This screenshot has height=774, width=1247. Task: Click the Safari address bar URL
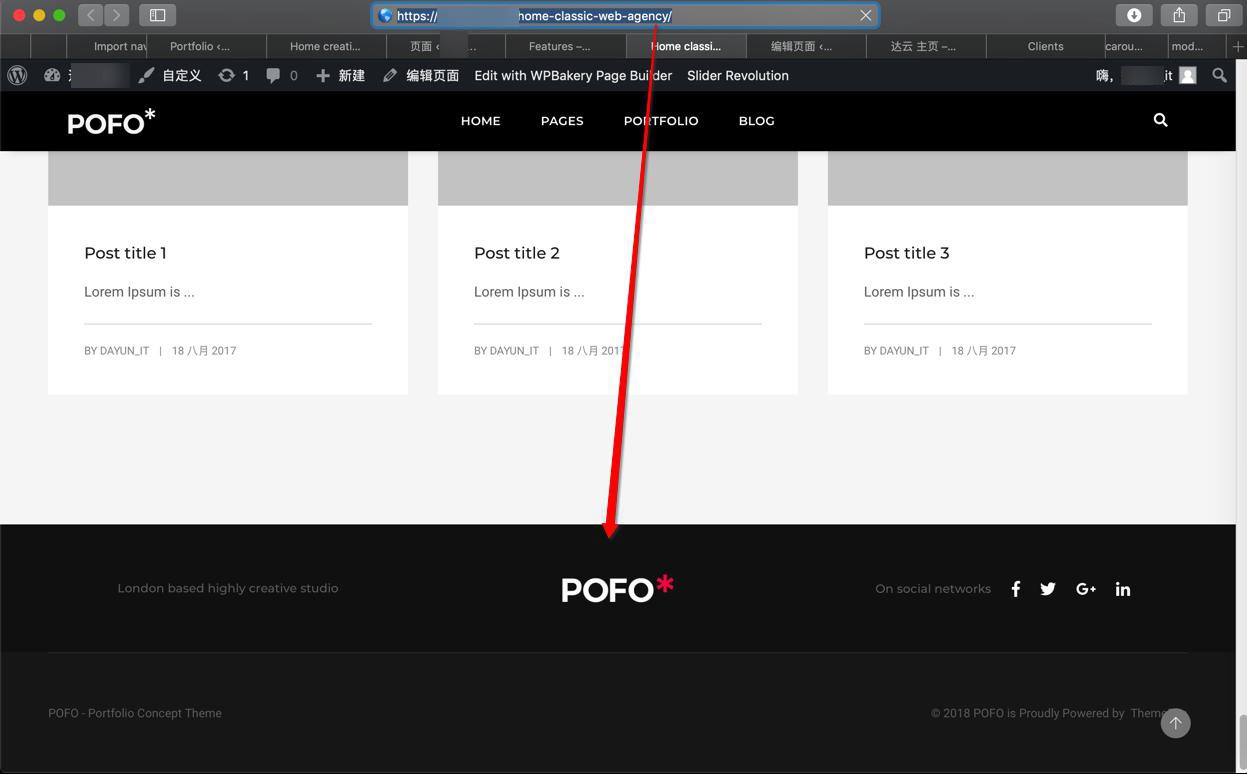point(625,15)
